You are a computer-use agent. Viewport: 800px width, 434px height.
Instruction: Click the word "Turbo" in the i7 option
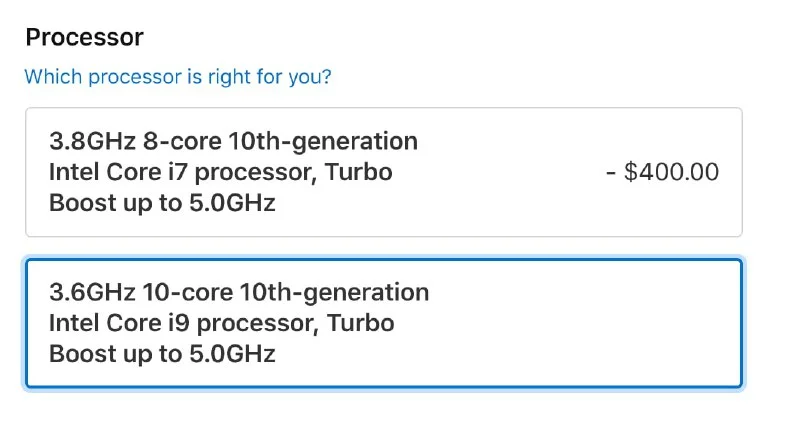pos(360,172)
